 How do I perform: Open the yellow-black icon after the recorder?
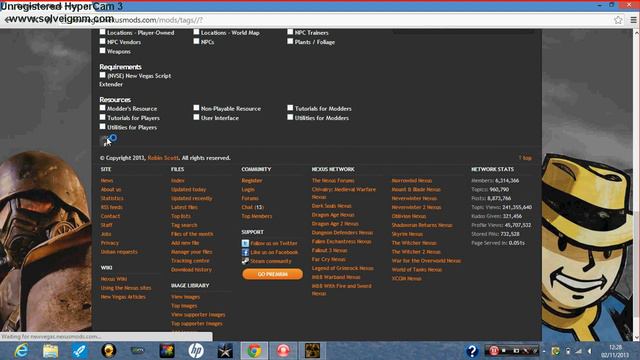pos(312,351)
